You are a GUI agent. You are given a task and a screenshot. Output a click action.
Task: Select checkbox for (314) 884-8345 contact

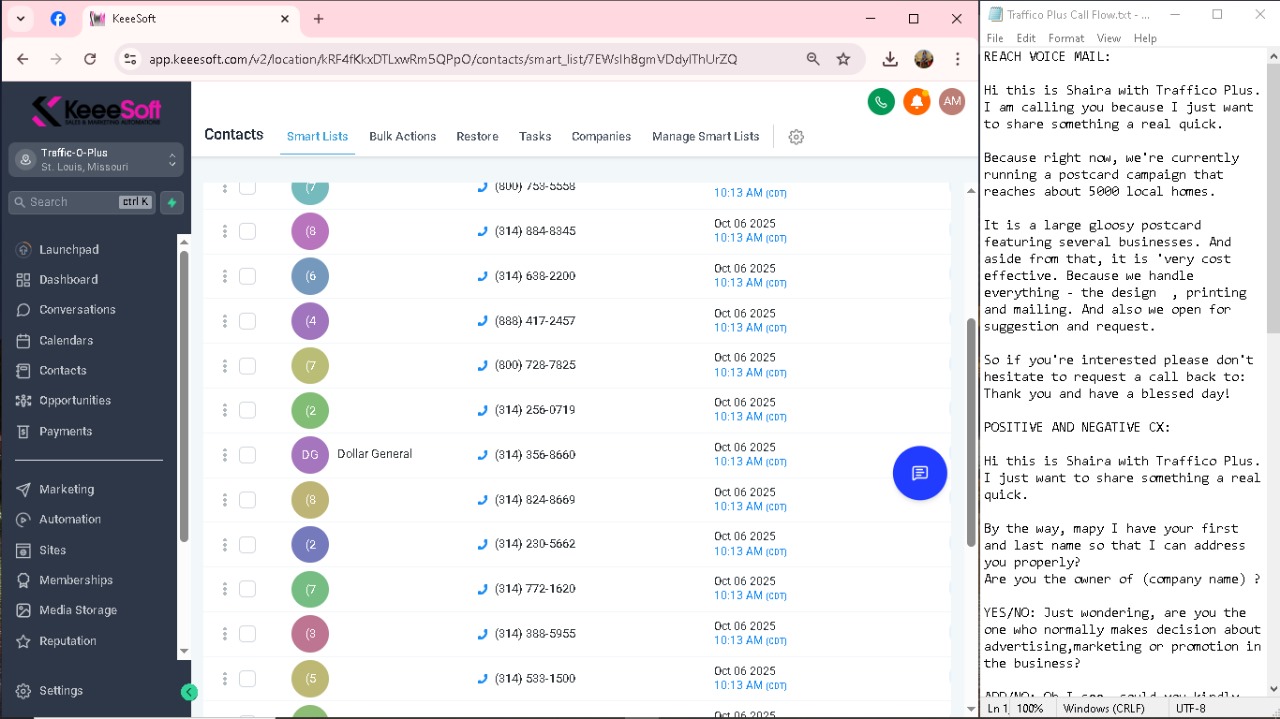(x=247, y=231)
